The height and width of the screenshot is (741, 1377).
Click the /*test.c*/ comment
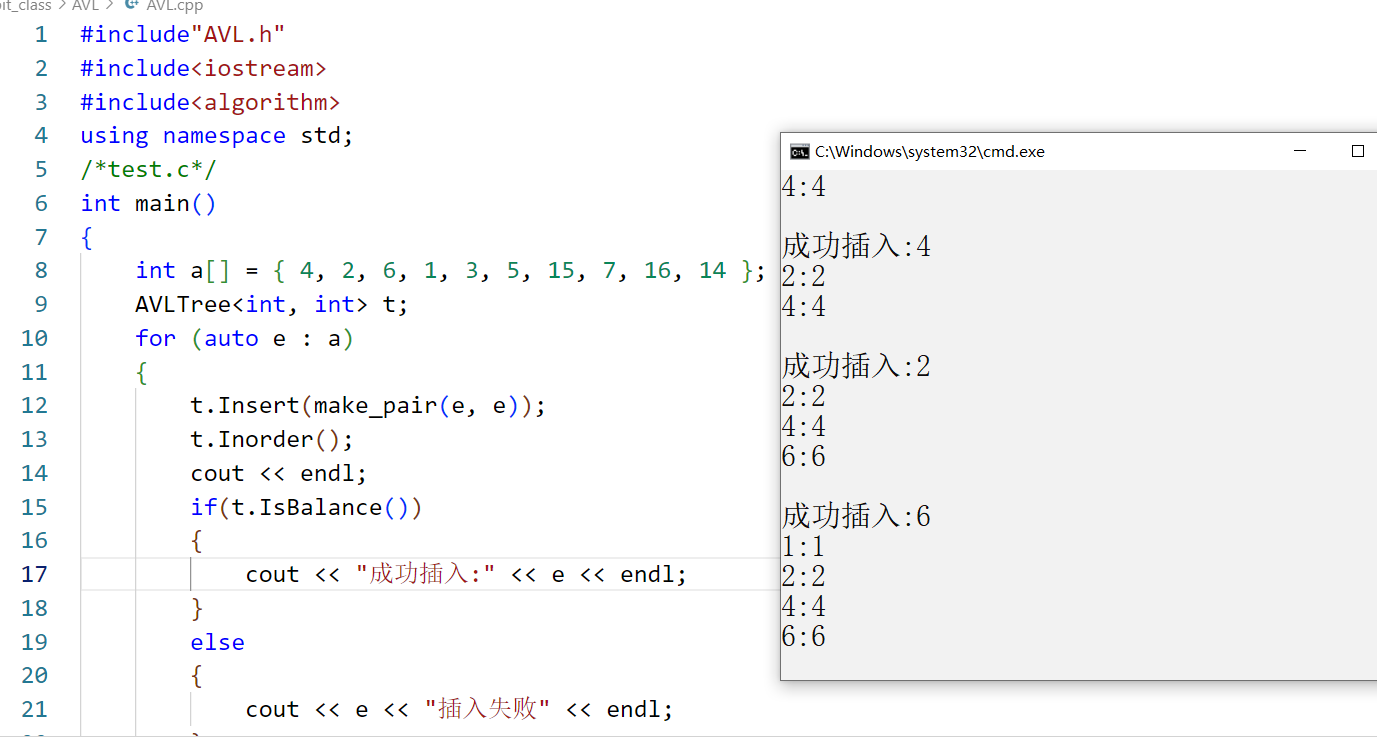148,170
